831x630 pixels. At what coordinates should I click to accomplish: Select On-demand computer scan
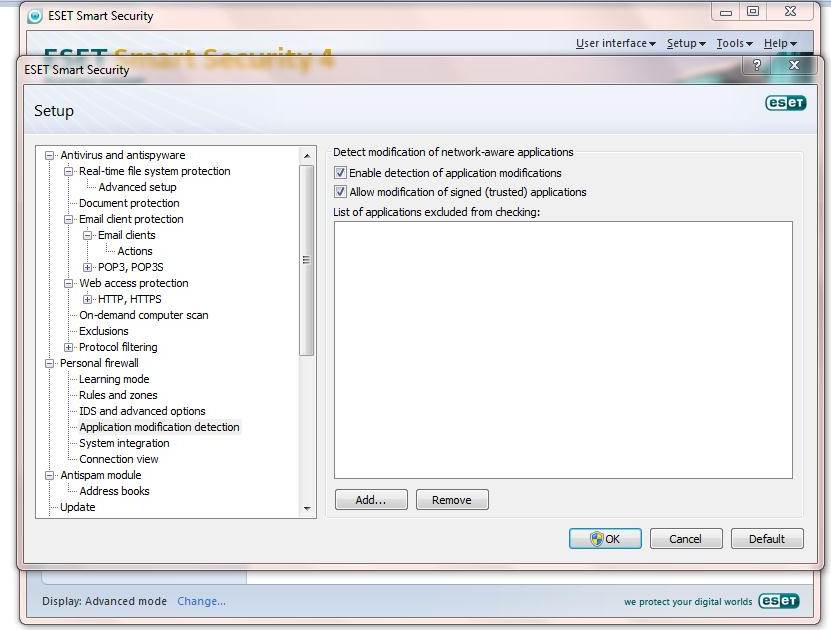coord(144,315)
